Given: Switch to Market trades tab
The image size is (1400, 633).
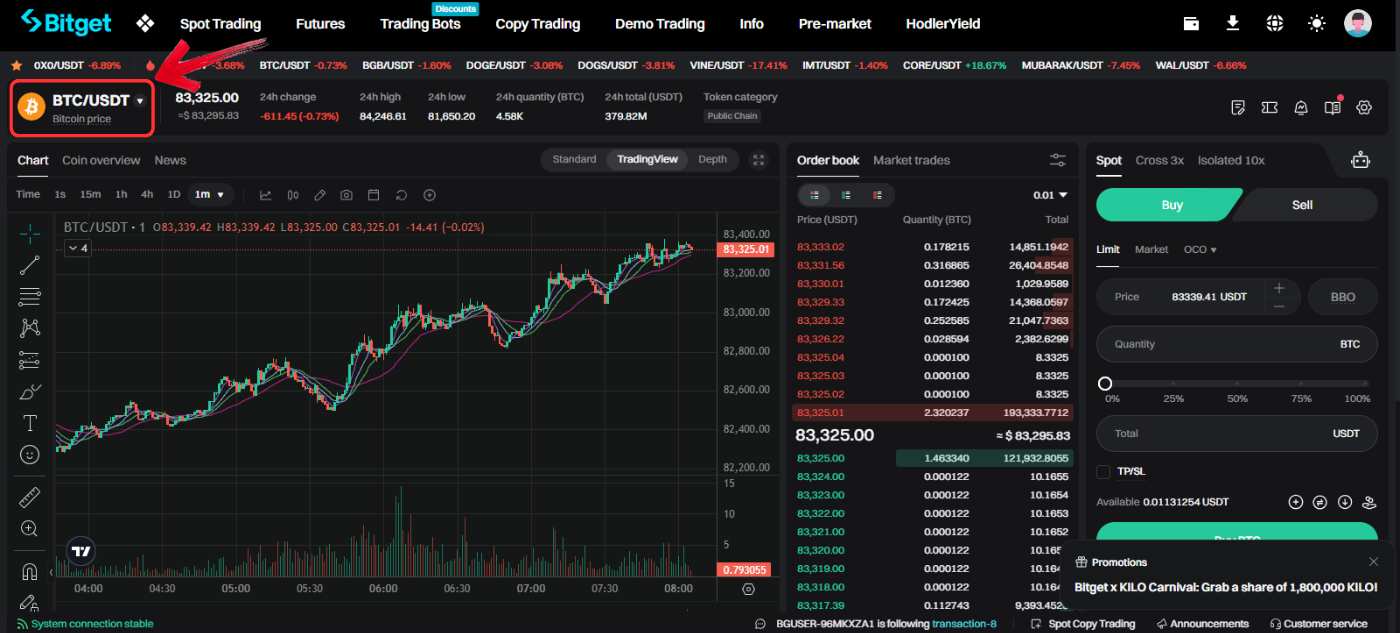Looking at the screenshot, I should [911, 160].
